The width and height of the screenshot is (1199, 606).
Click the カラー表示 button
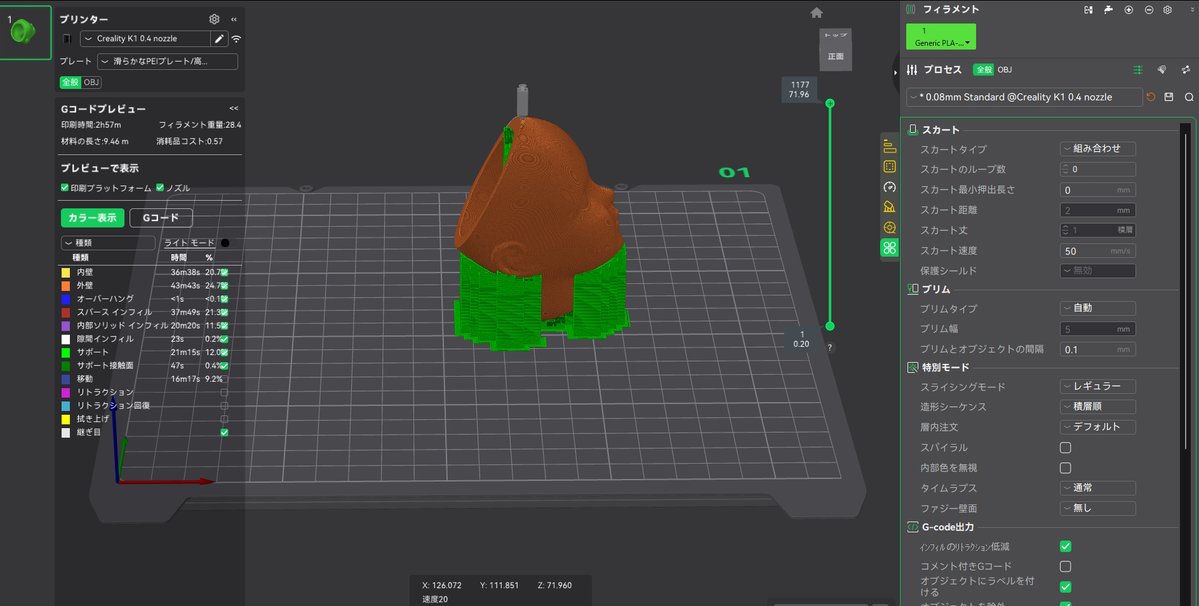(x=93, y=218)
